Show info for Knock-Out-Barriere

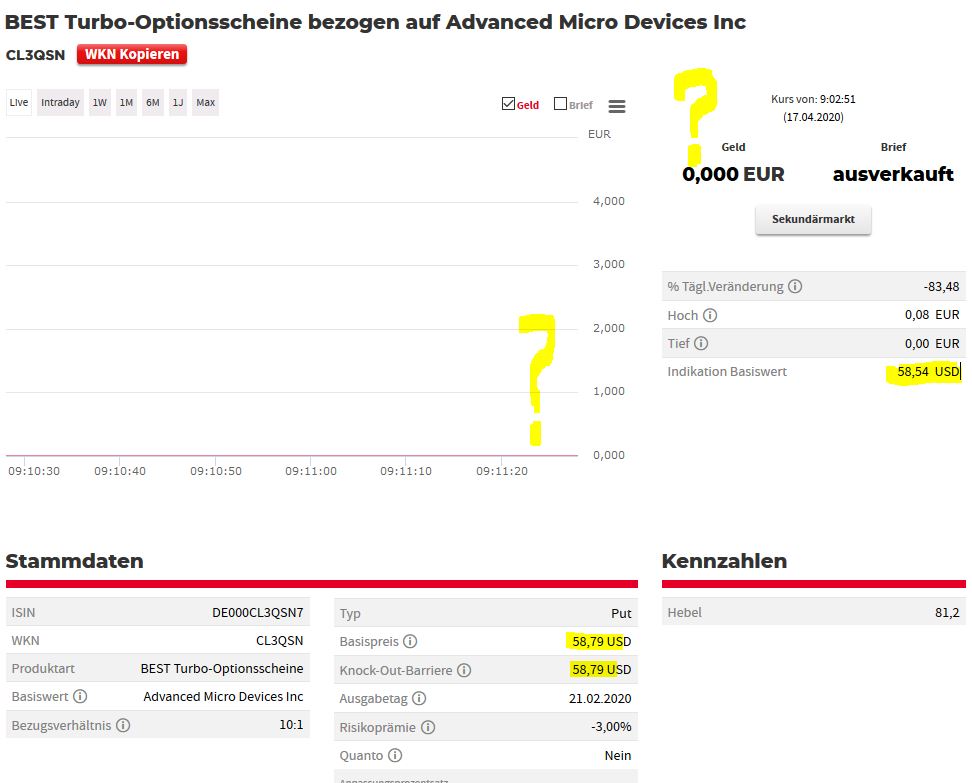(464, 670)
